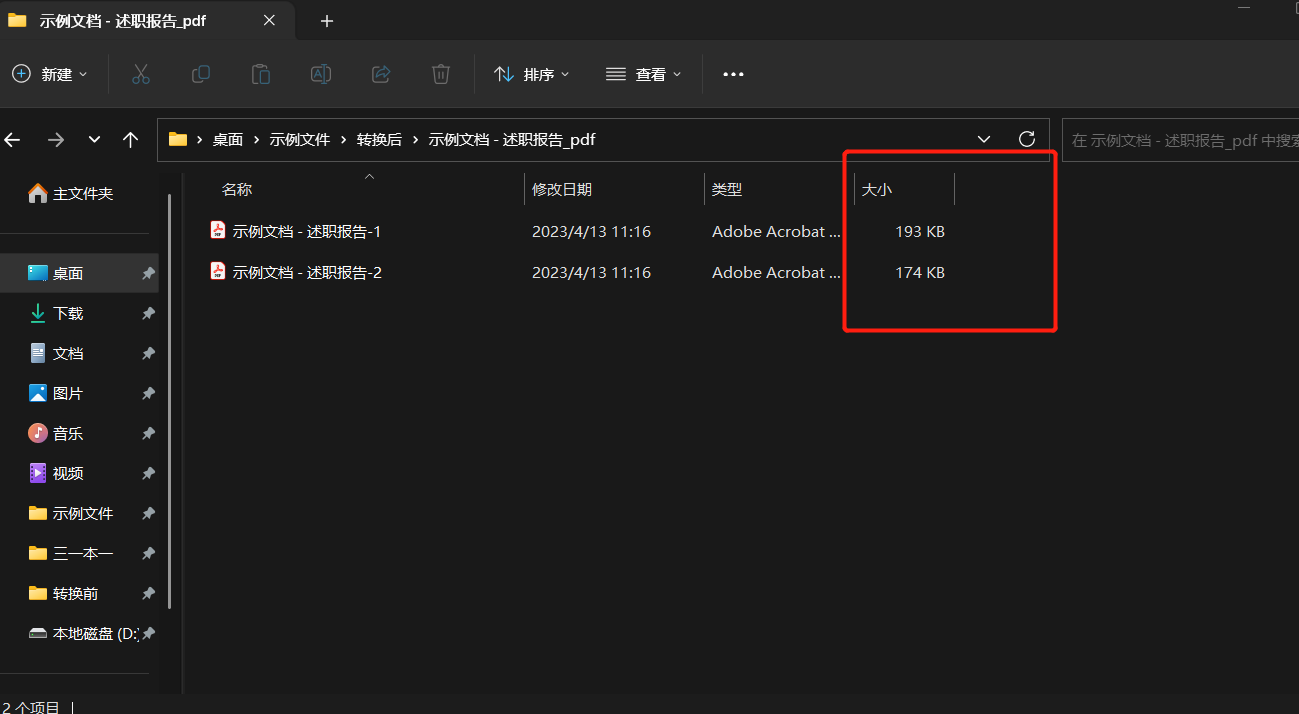Click the Share icon
1299x714 pixels.
click(x=380, y=74)
